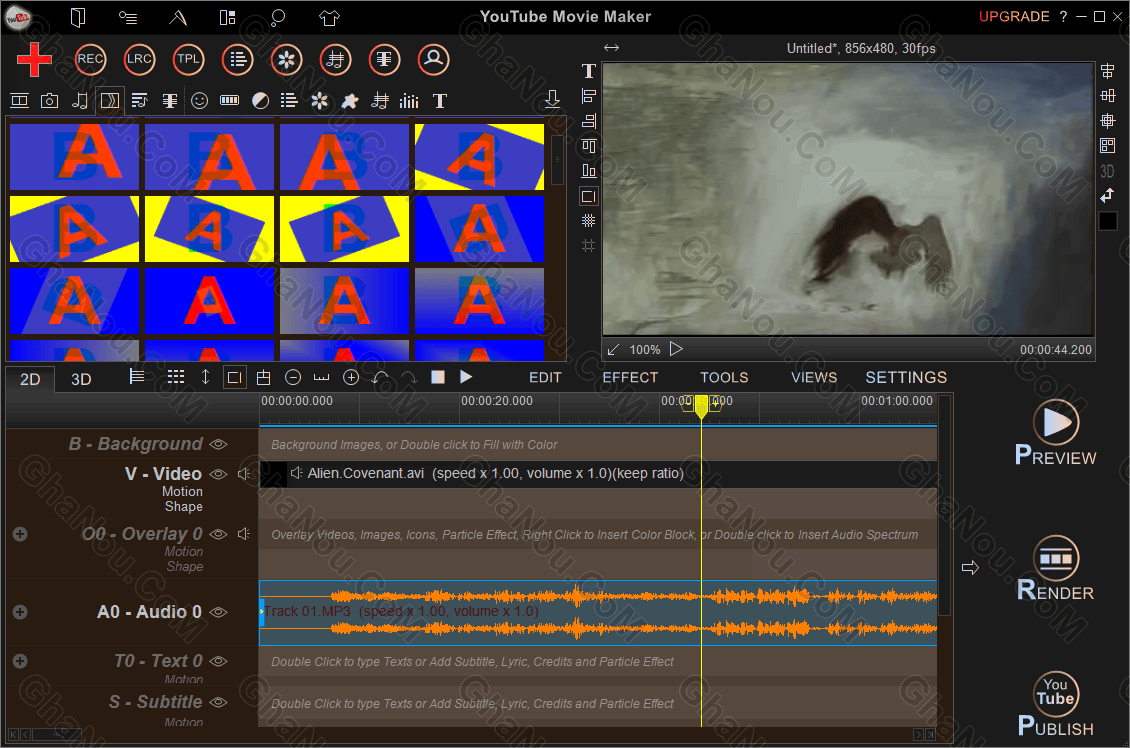Click the UPGRADE link

(x=1013, y=17)
